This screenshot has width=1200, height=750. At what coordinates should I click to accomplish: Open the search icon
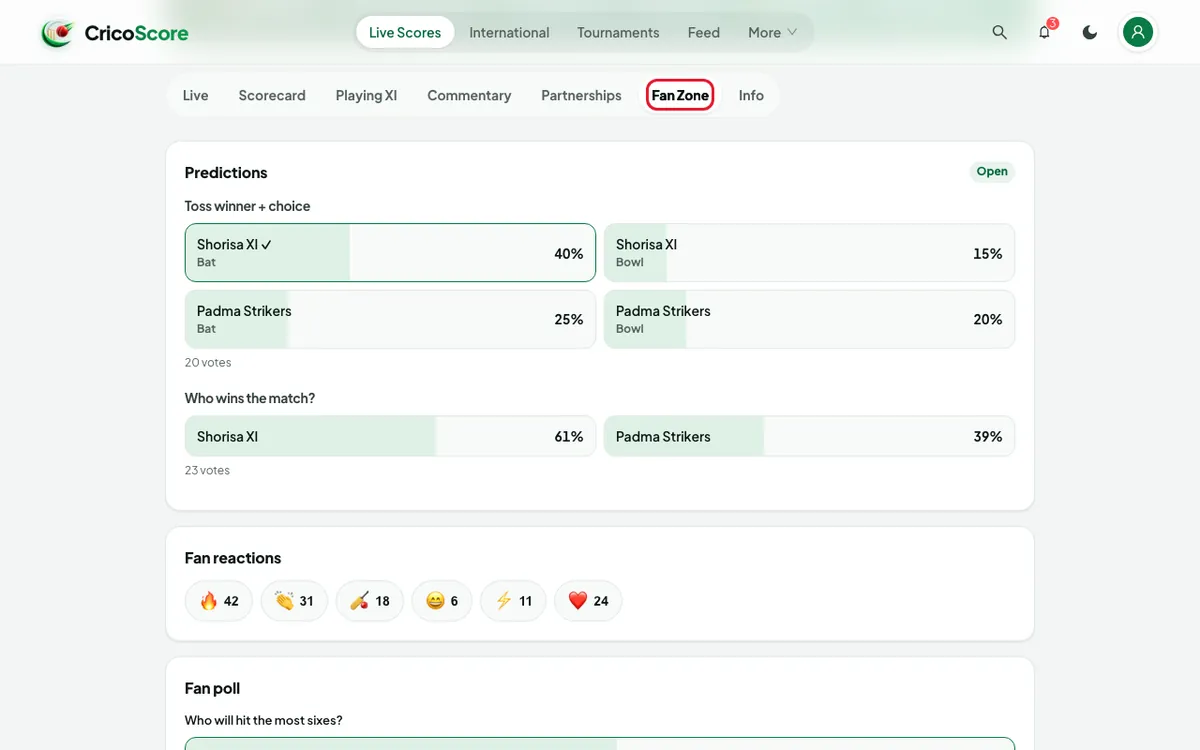999,32
